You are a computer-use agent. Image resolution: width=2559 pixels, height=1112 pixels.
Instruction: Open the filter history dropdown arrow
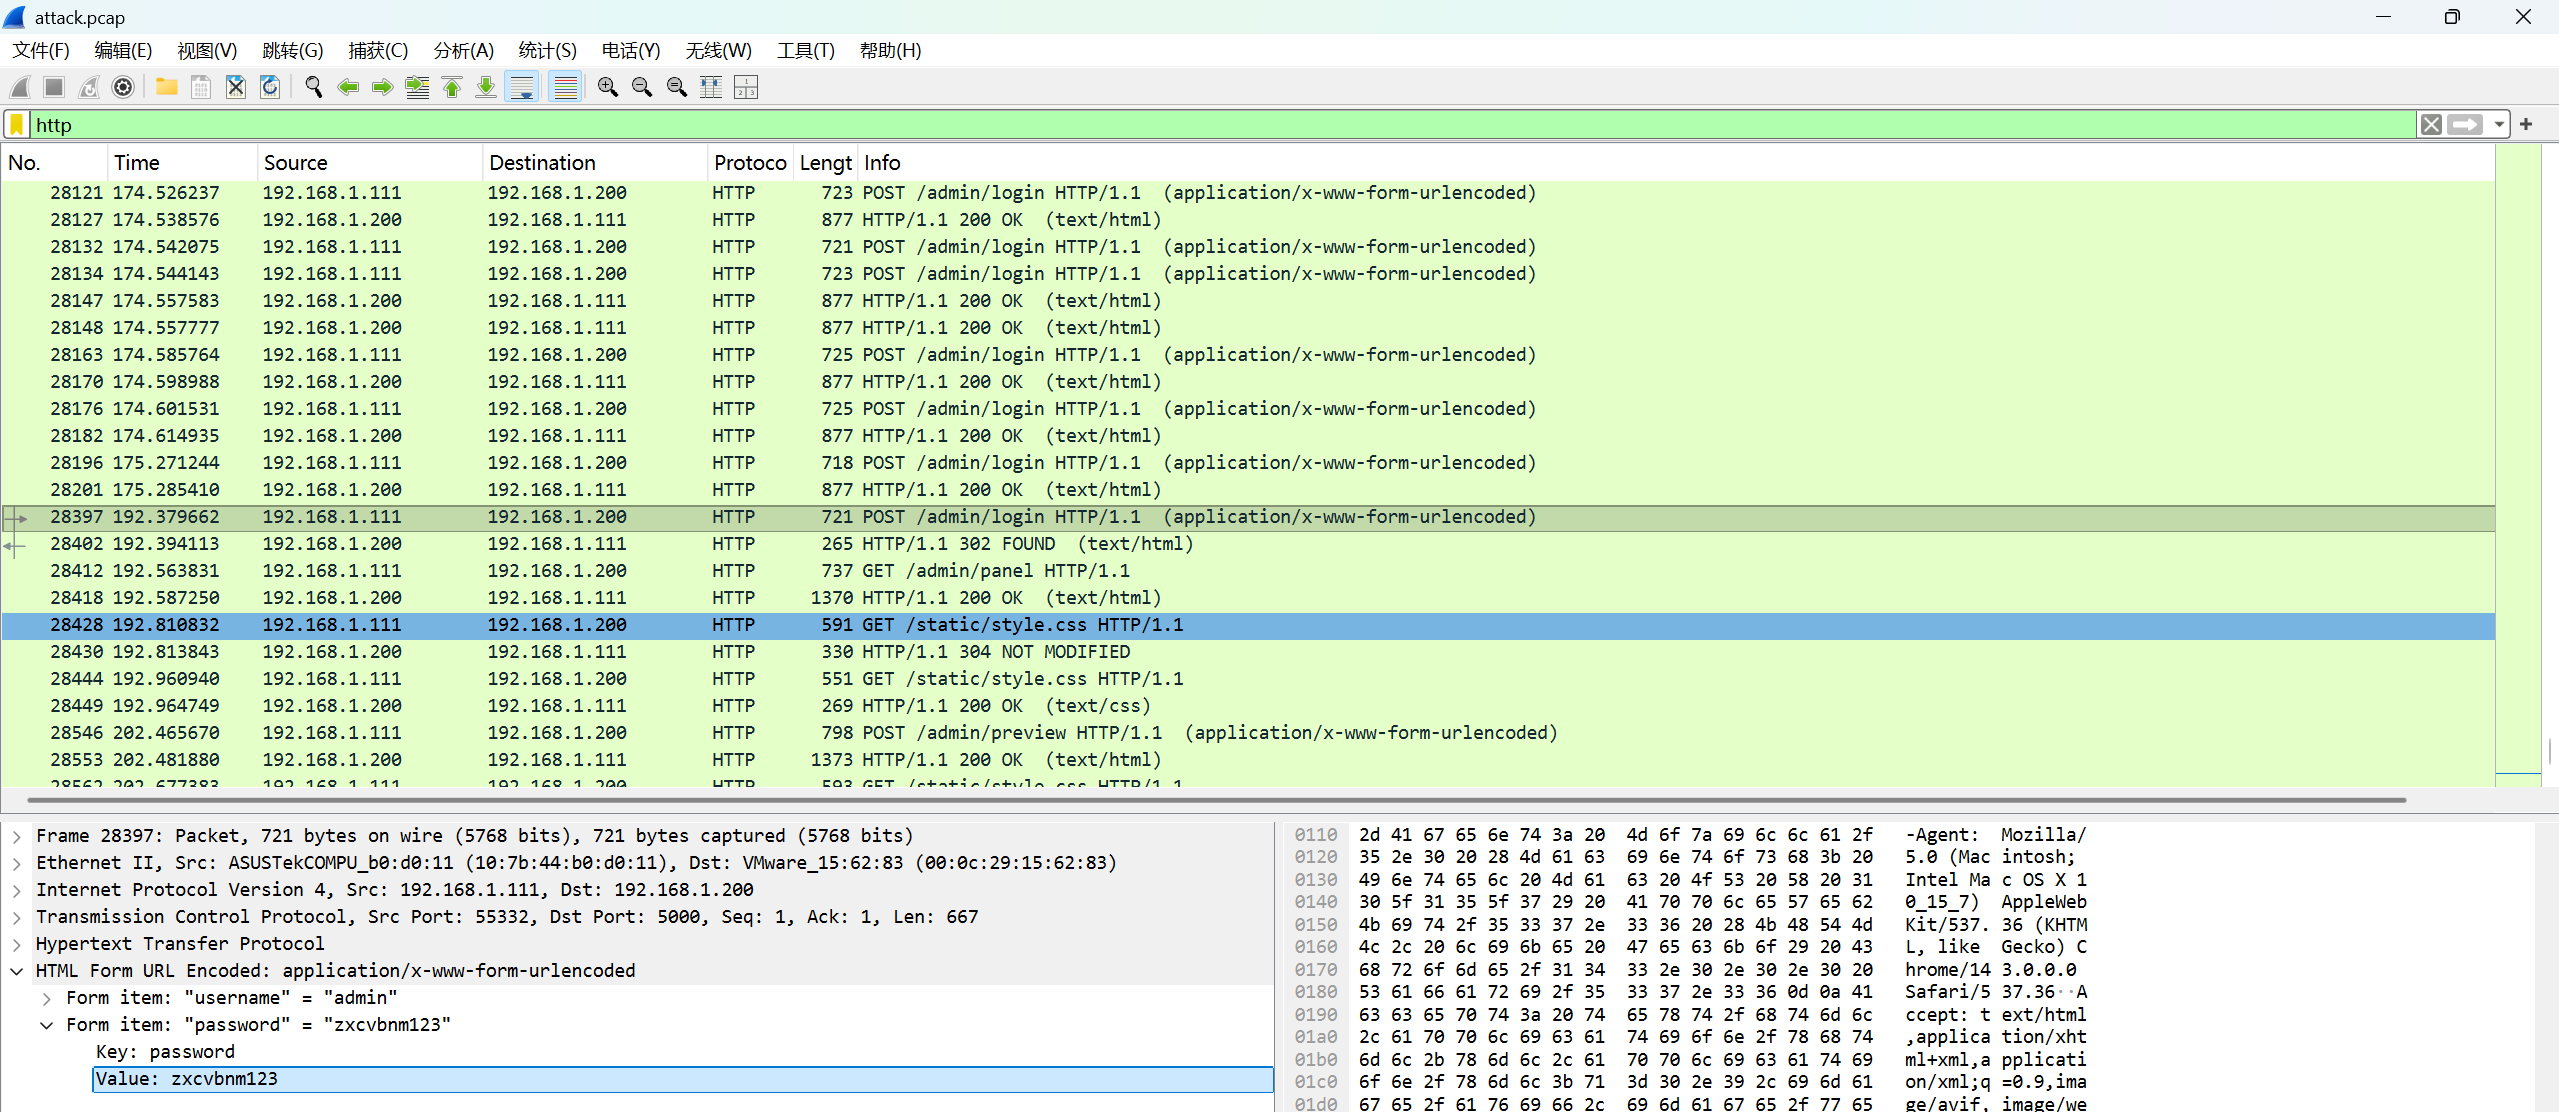(2499, 125)
